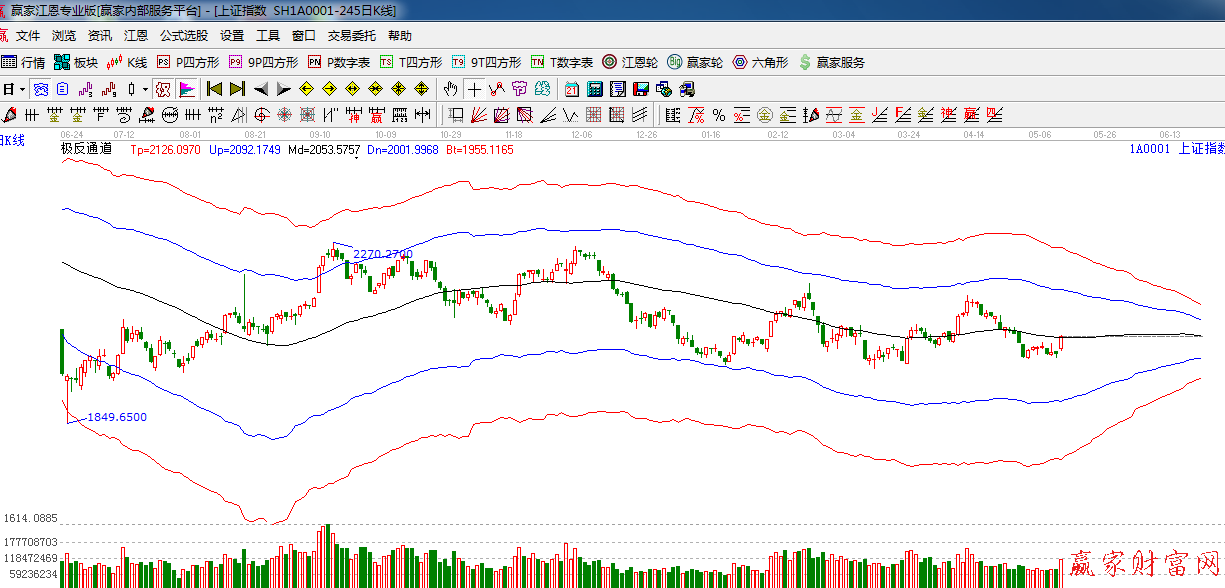Click the calendar date icon
1225x588 pixels.
pos(571,89)
